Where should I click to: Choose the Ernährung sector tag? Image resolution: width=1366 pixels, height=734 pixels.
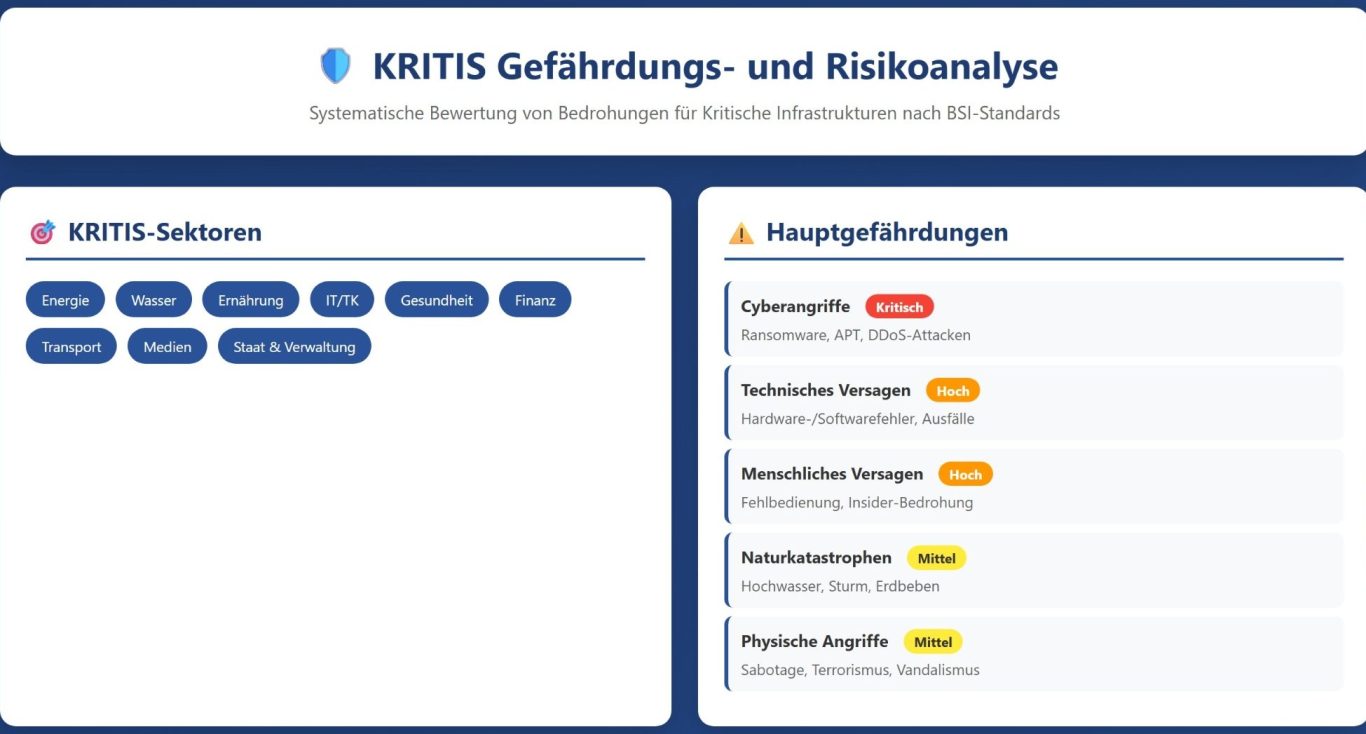[250, 300]
